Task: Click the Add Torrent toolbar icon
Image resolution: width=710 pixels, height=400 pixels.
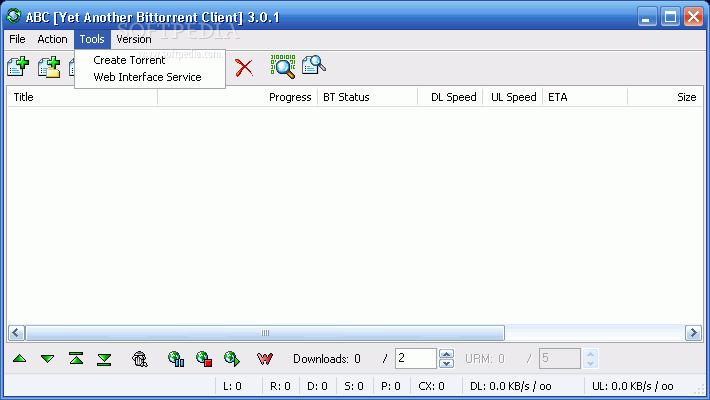Action: pyautogui.click(x=18, y=66)
